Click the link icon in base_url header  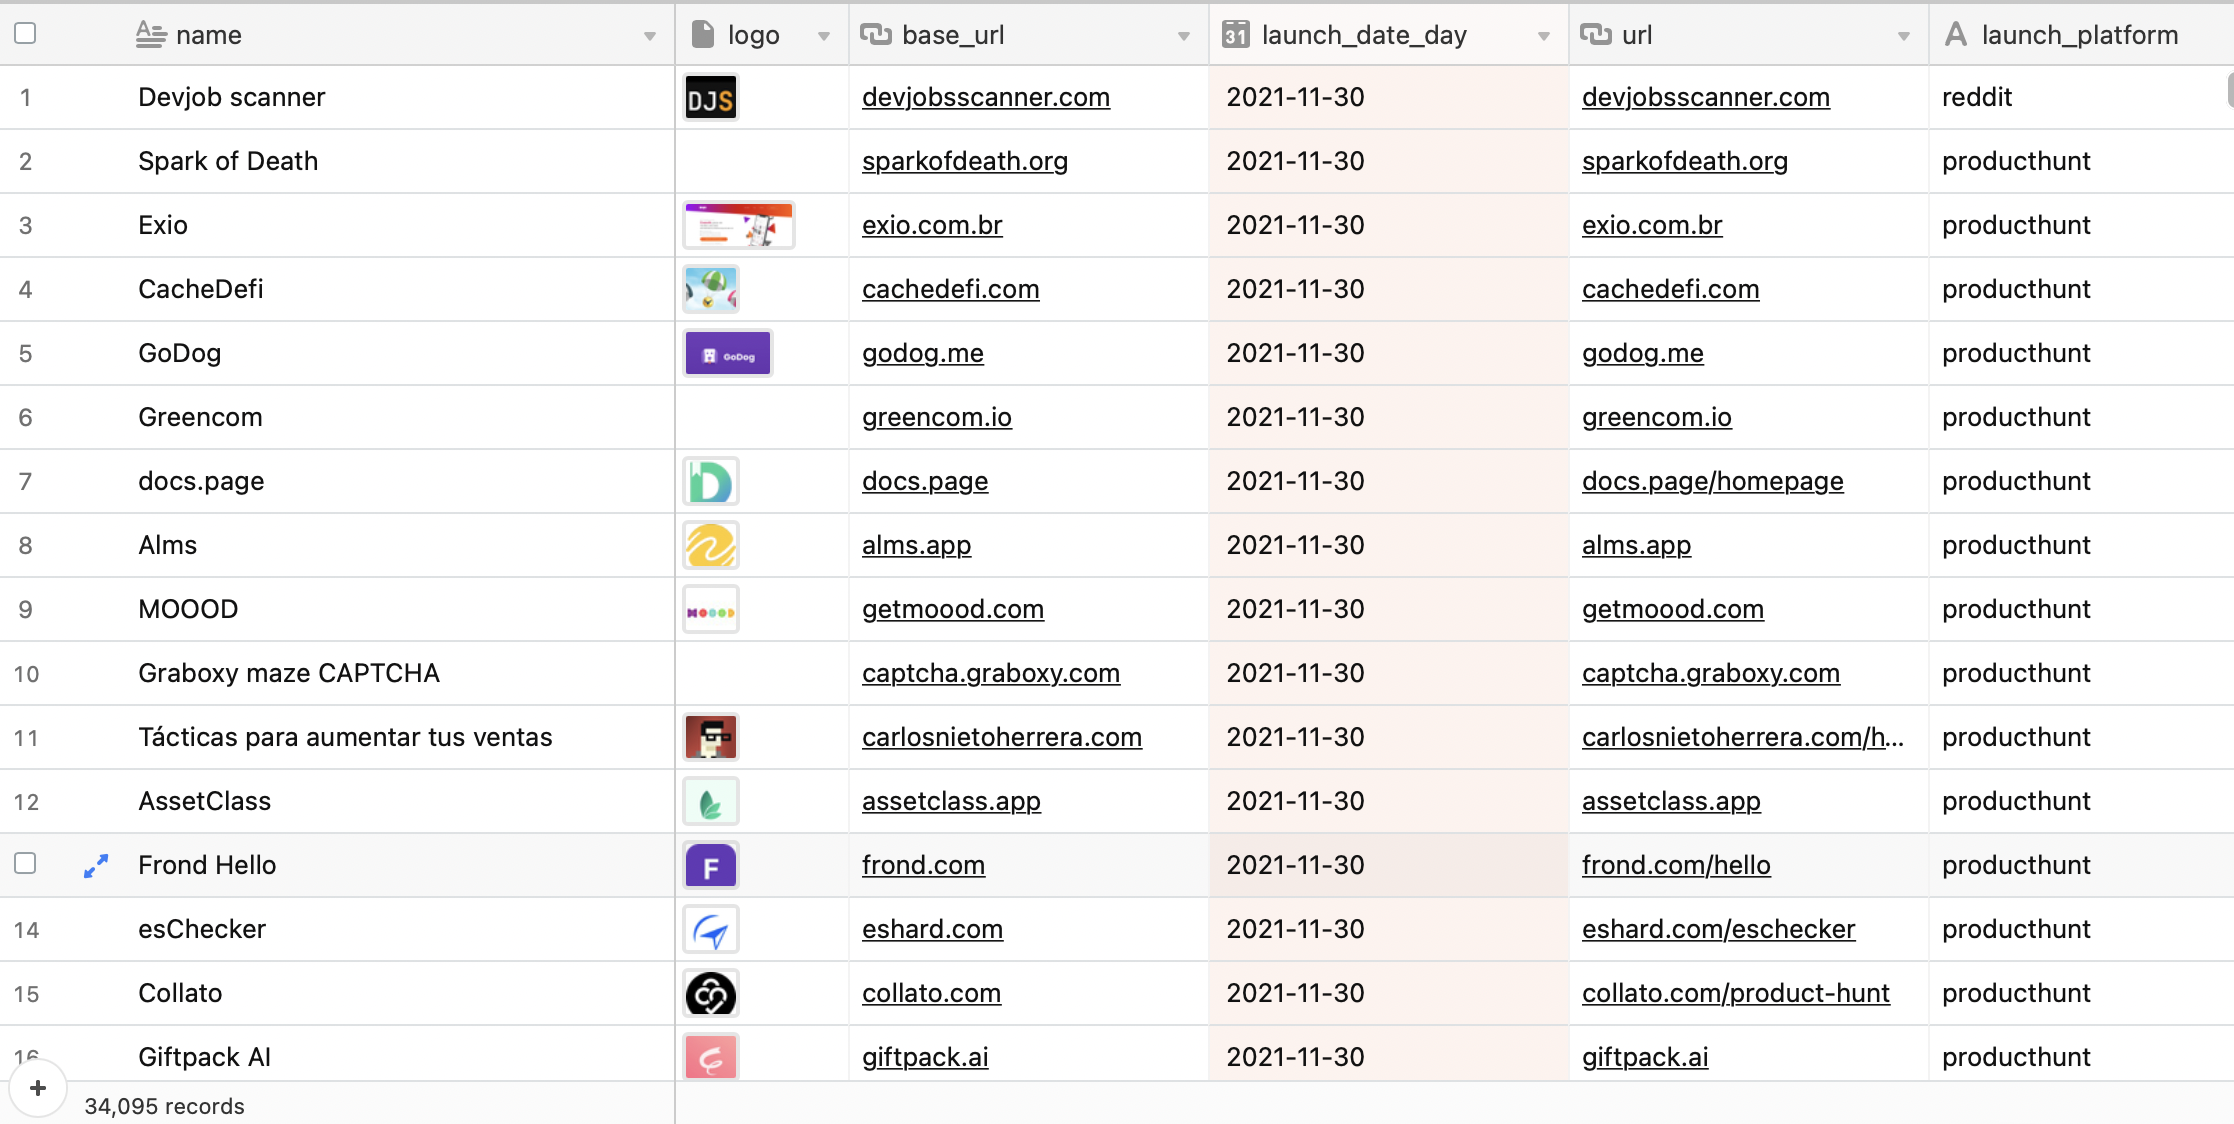tap(876, 35)
